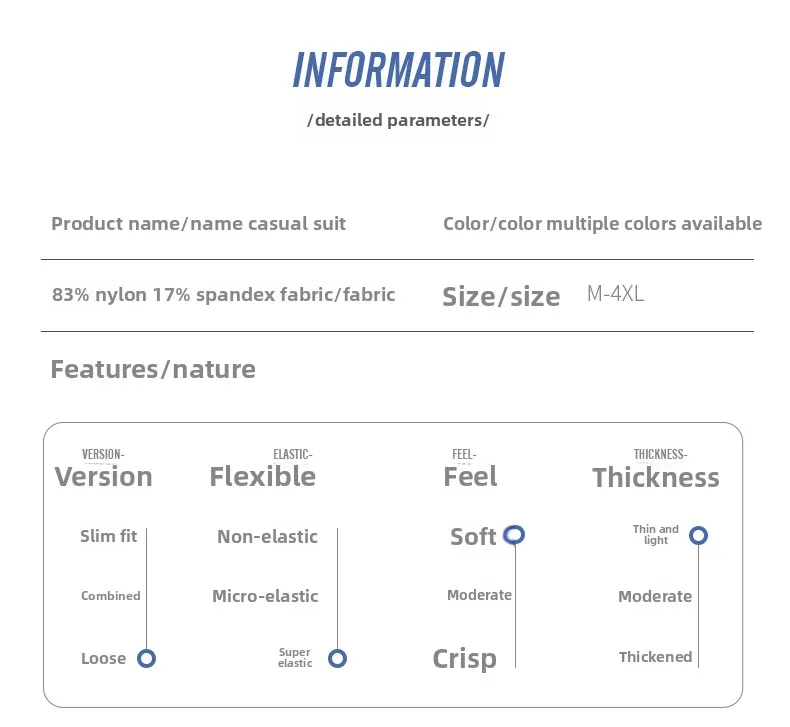Viewport: 790px width, 727px height.
Task: Select the Micro-elastic option label
Action: (x=265, y=596)
